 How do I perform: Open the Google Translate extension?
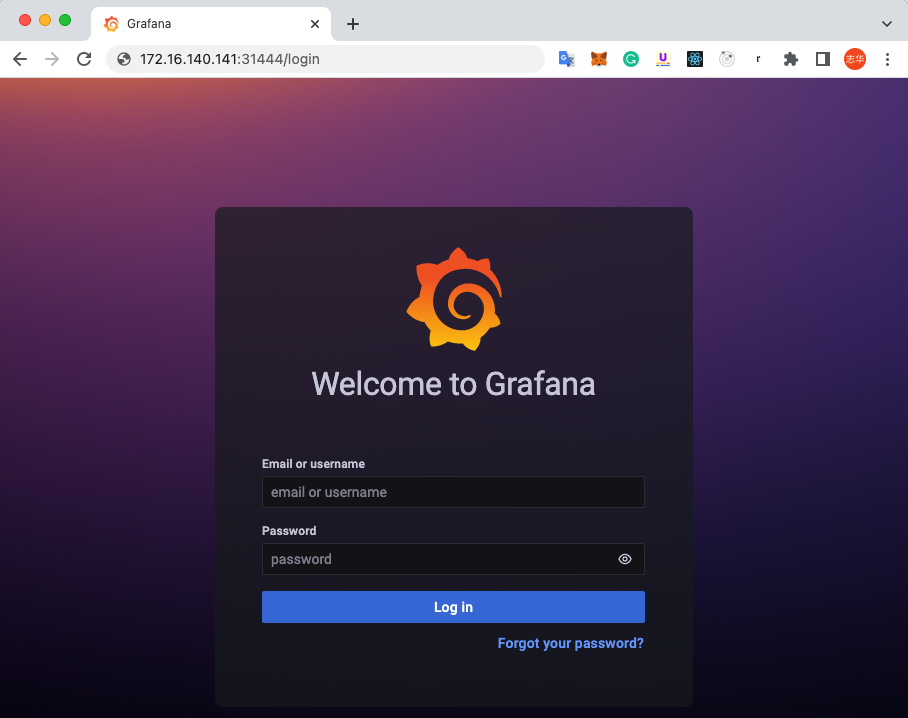[566, 59]
